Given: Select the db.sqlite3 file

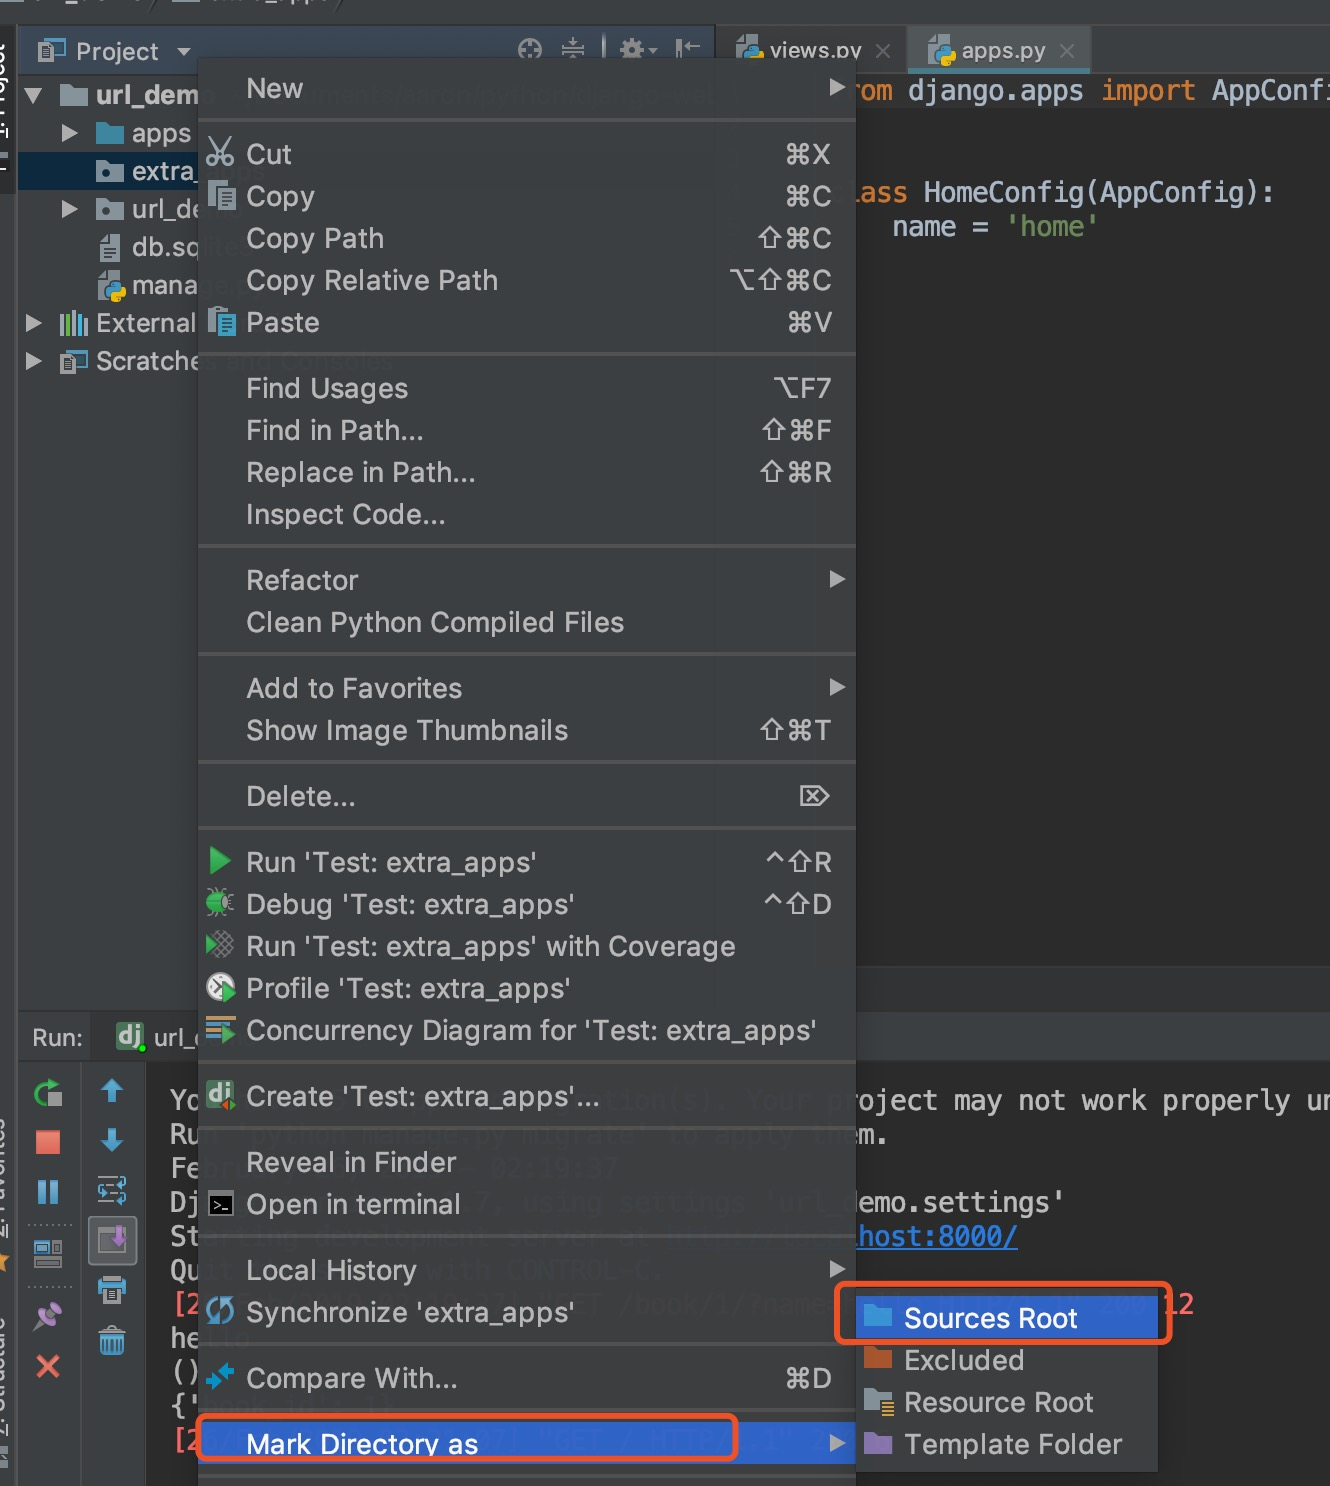Looking at the screenshot, I should (148, 247).
